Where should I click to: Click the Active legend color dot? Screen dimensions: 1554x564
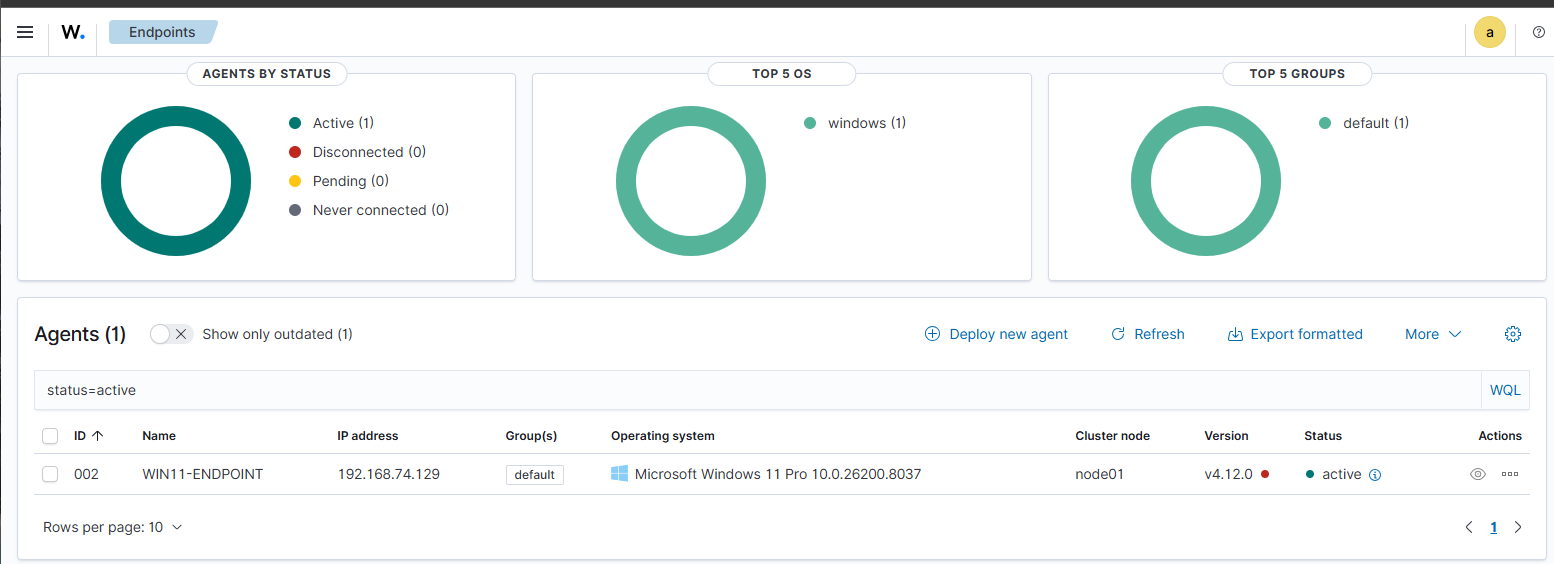click(295, 123)
